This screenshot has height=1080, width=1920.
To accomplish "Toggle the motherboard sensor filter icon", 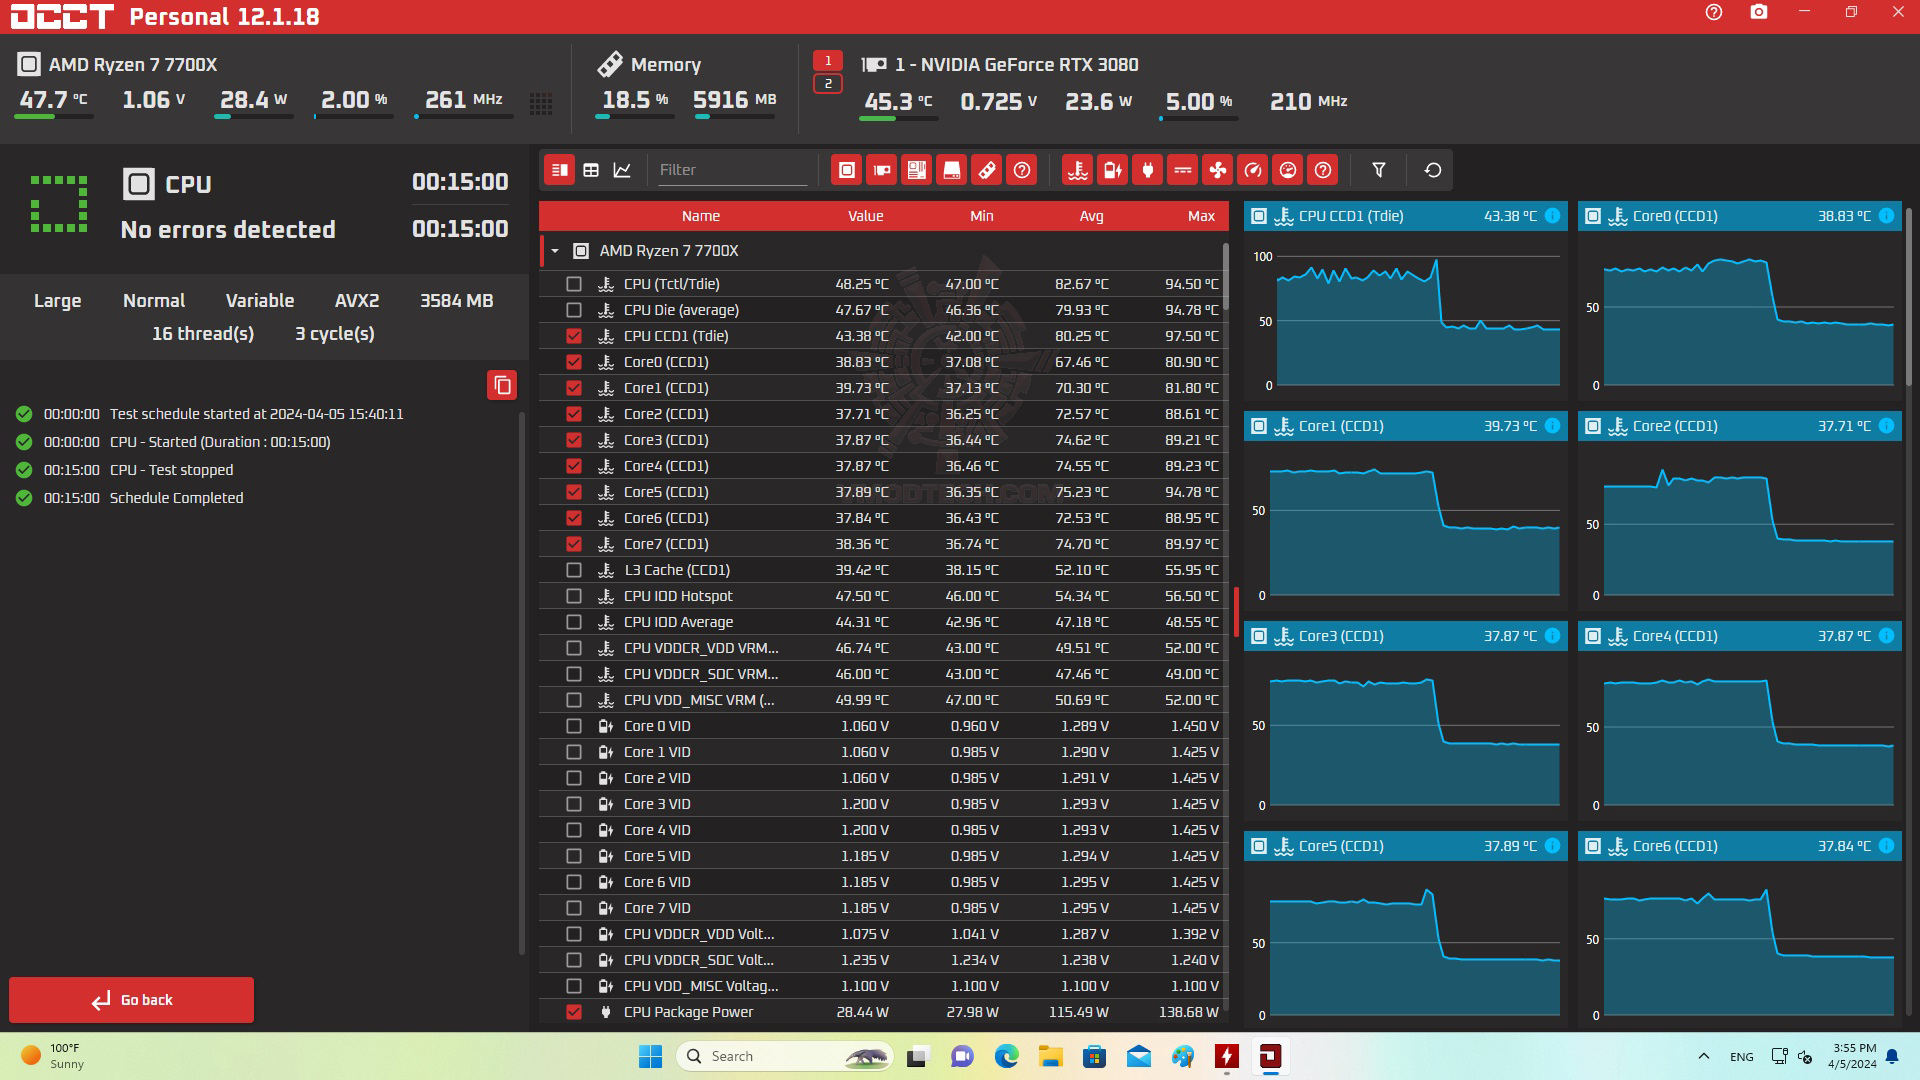I will click(916, 170).
